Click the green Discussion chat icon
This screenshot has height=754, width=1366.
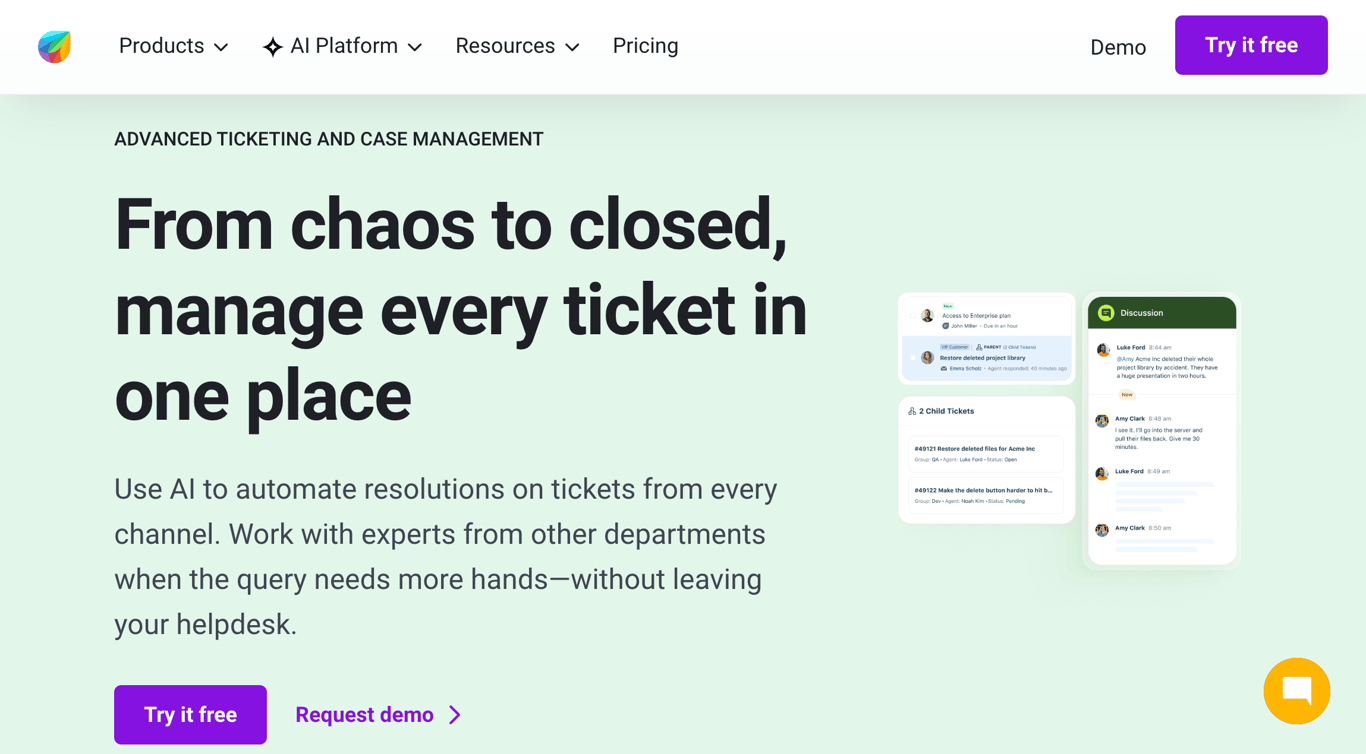pos(1106,313)
